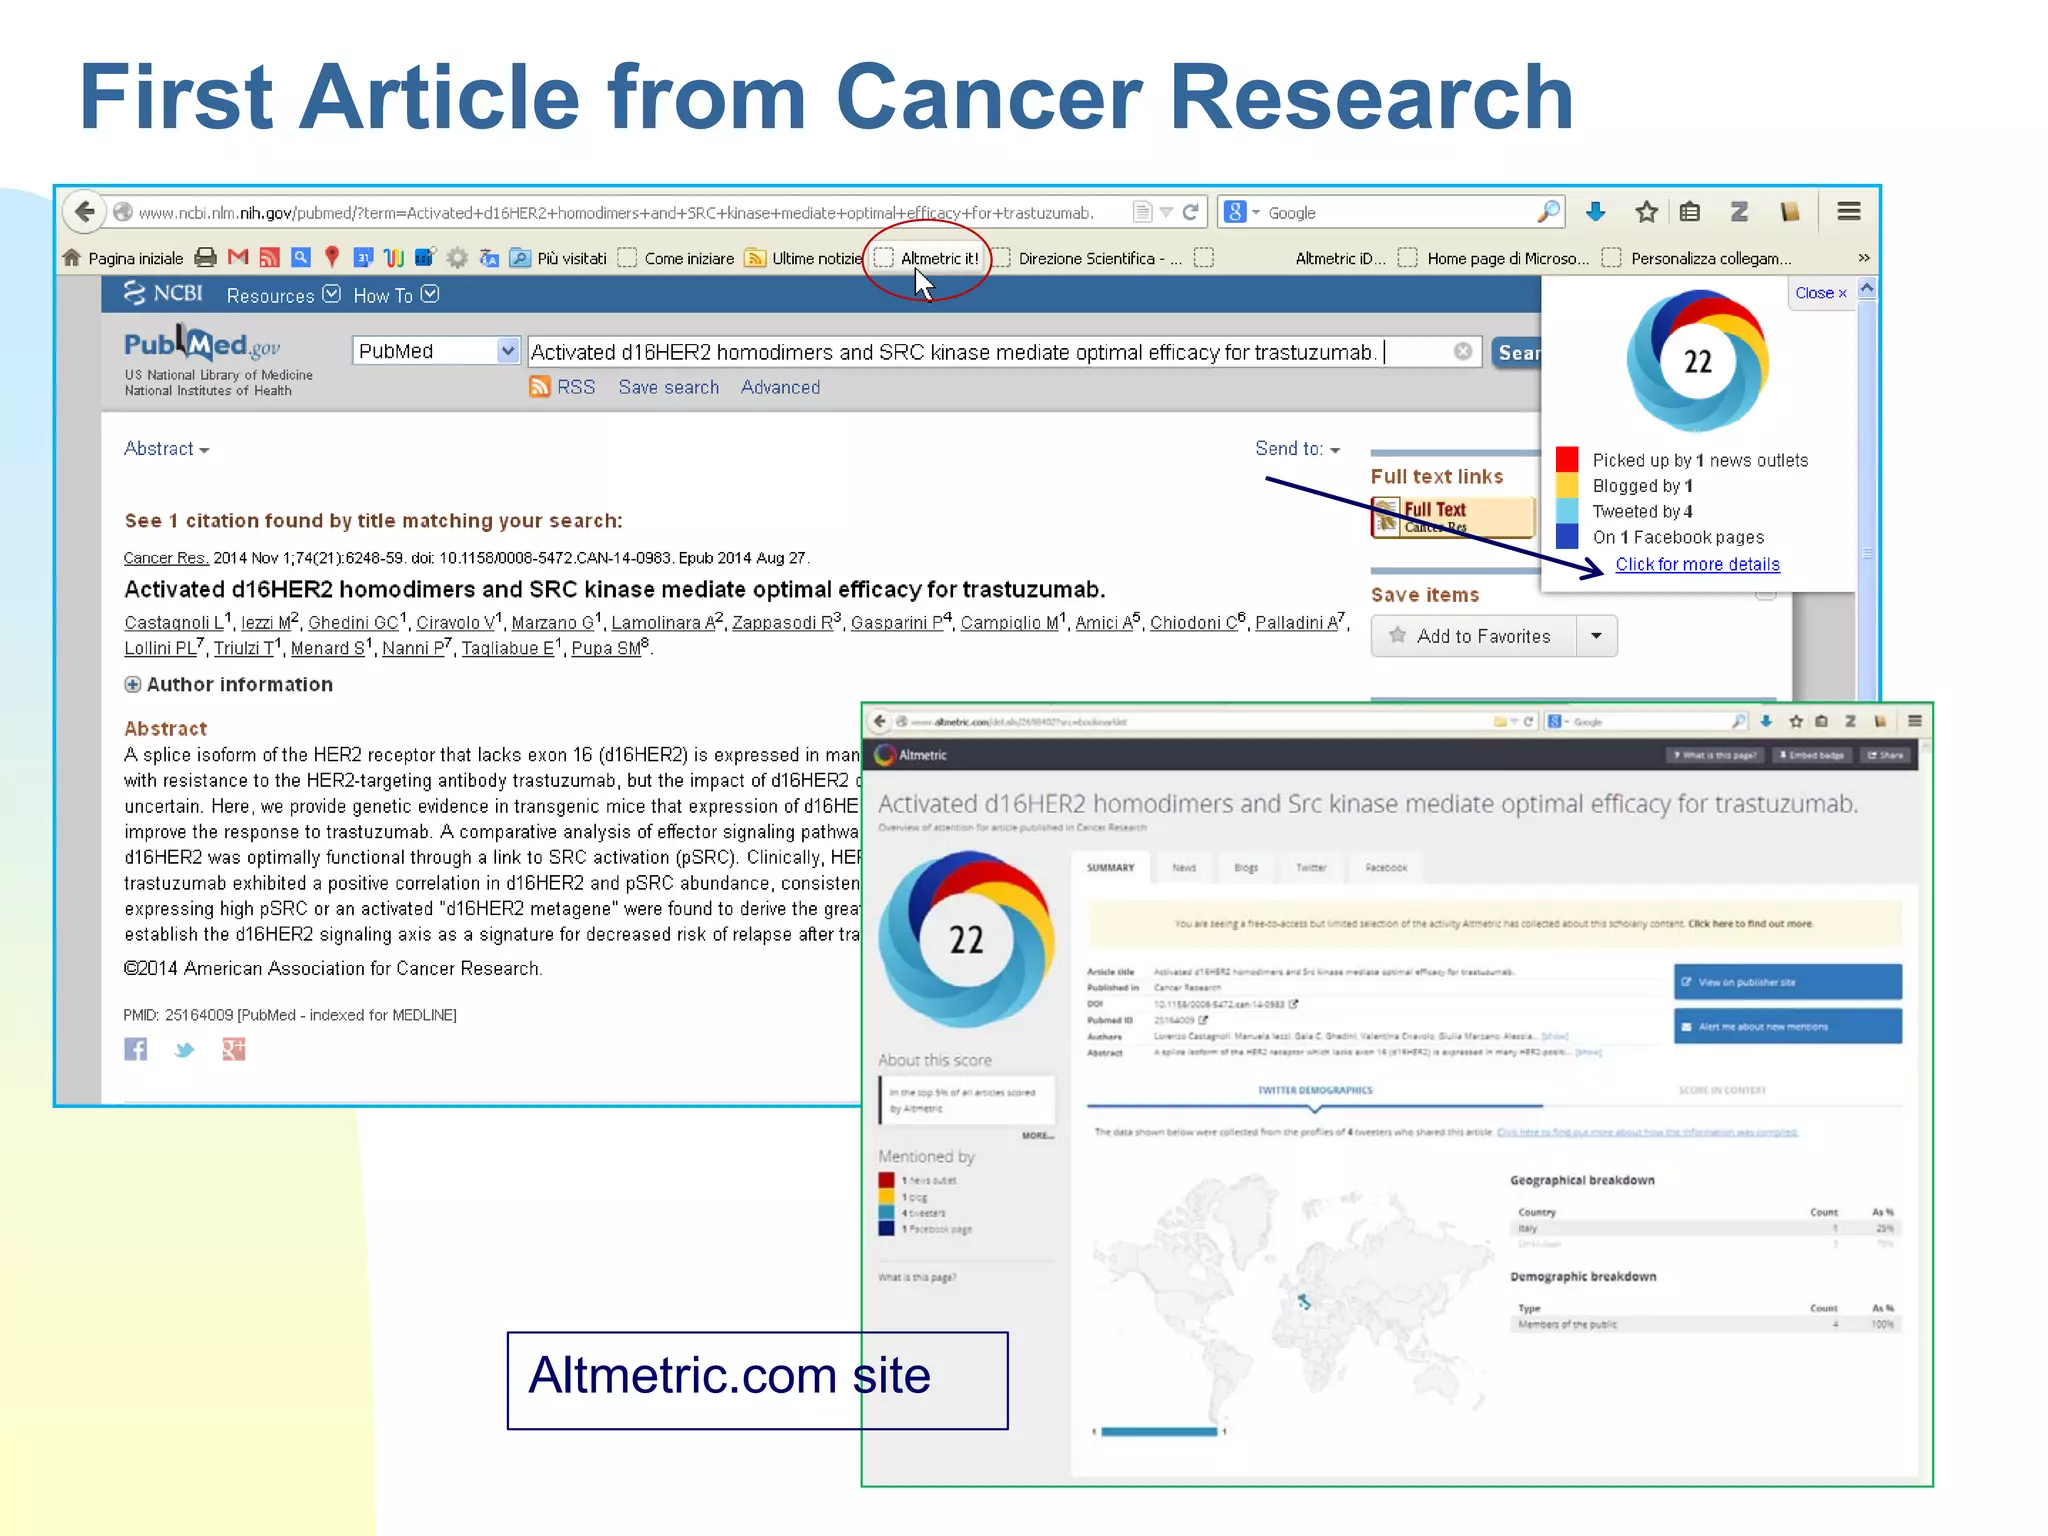Switch to the Blogs tab in the Altmetric window
This screenshot has height=1536, width=2048.
(x=1246, y=868)
